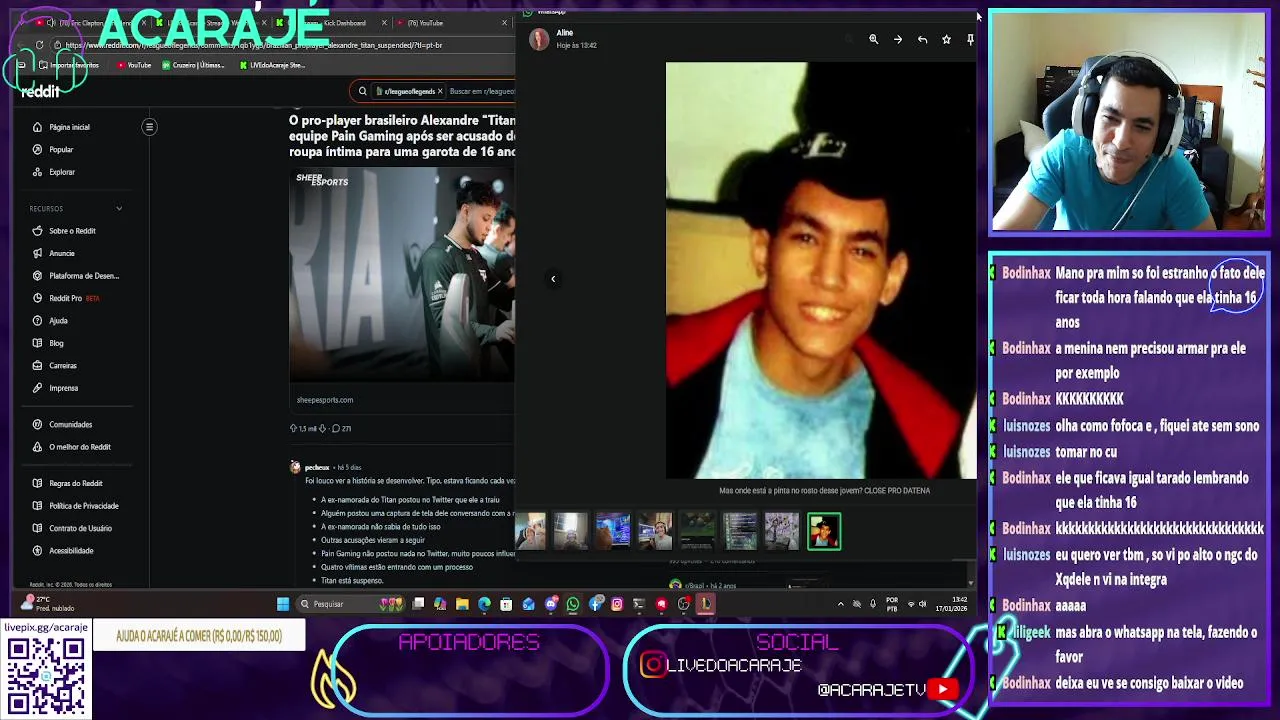This screenshot has height=720, width=1280.
Task: Select the third thumbnail in viewer strip
Action: (613, 531)
